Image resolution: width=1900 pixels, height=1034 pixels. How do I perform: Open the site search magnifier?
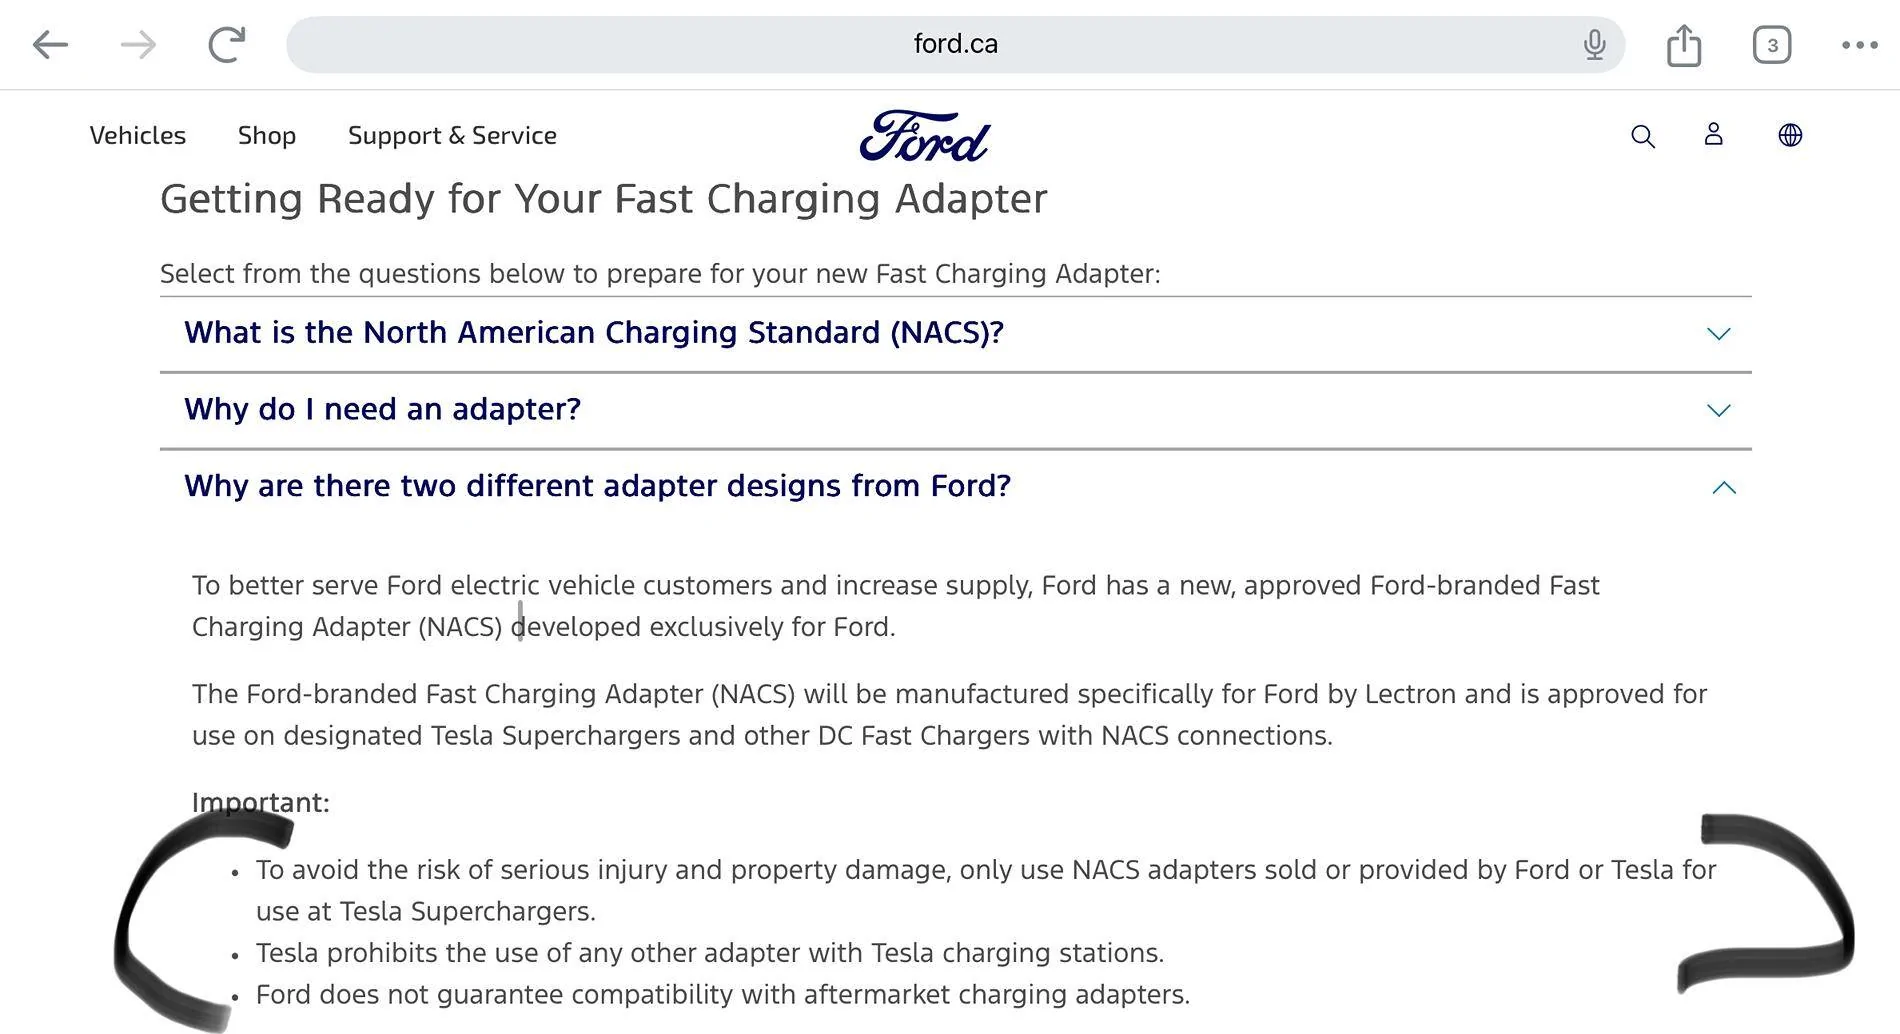pyautogui.click(x=1642, y=136)
